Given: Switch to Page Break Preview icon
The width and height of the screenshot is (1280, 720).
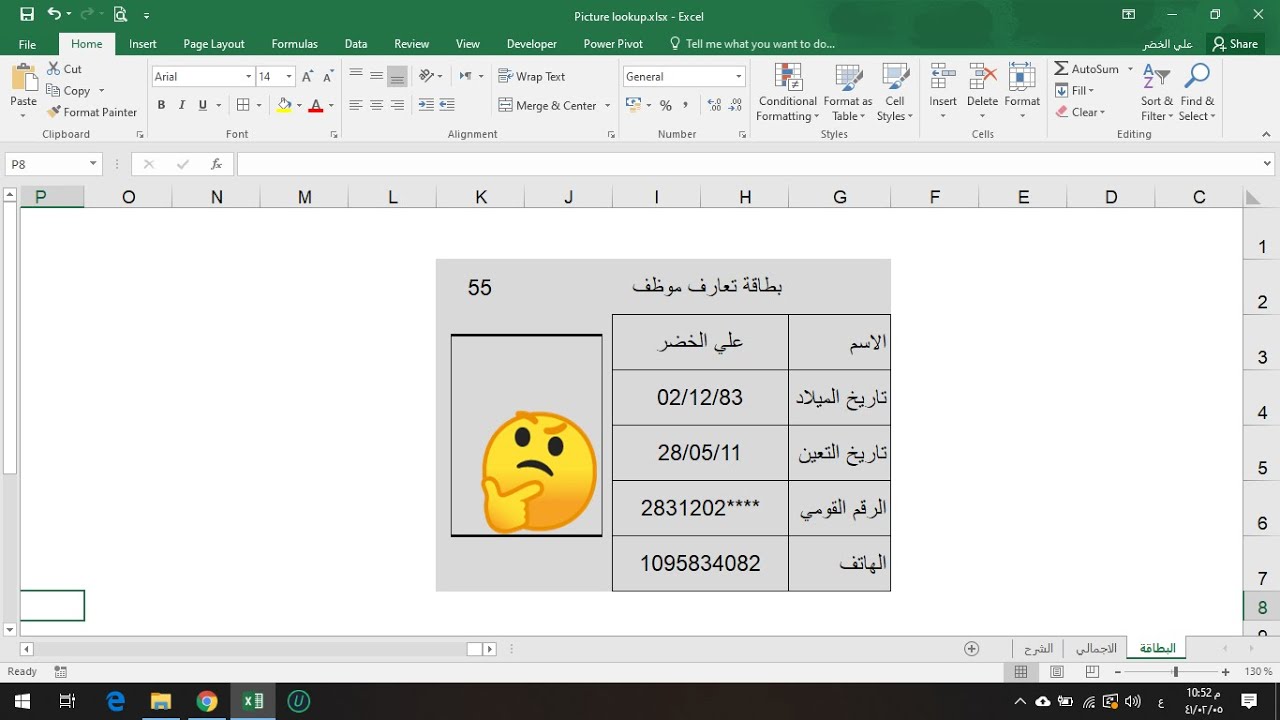Looking at the screenshot, I should tap(1092, 672).
